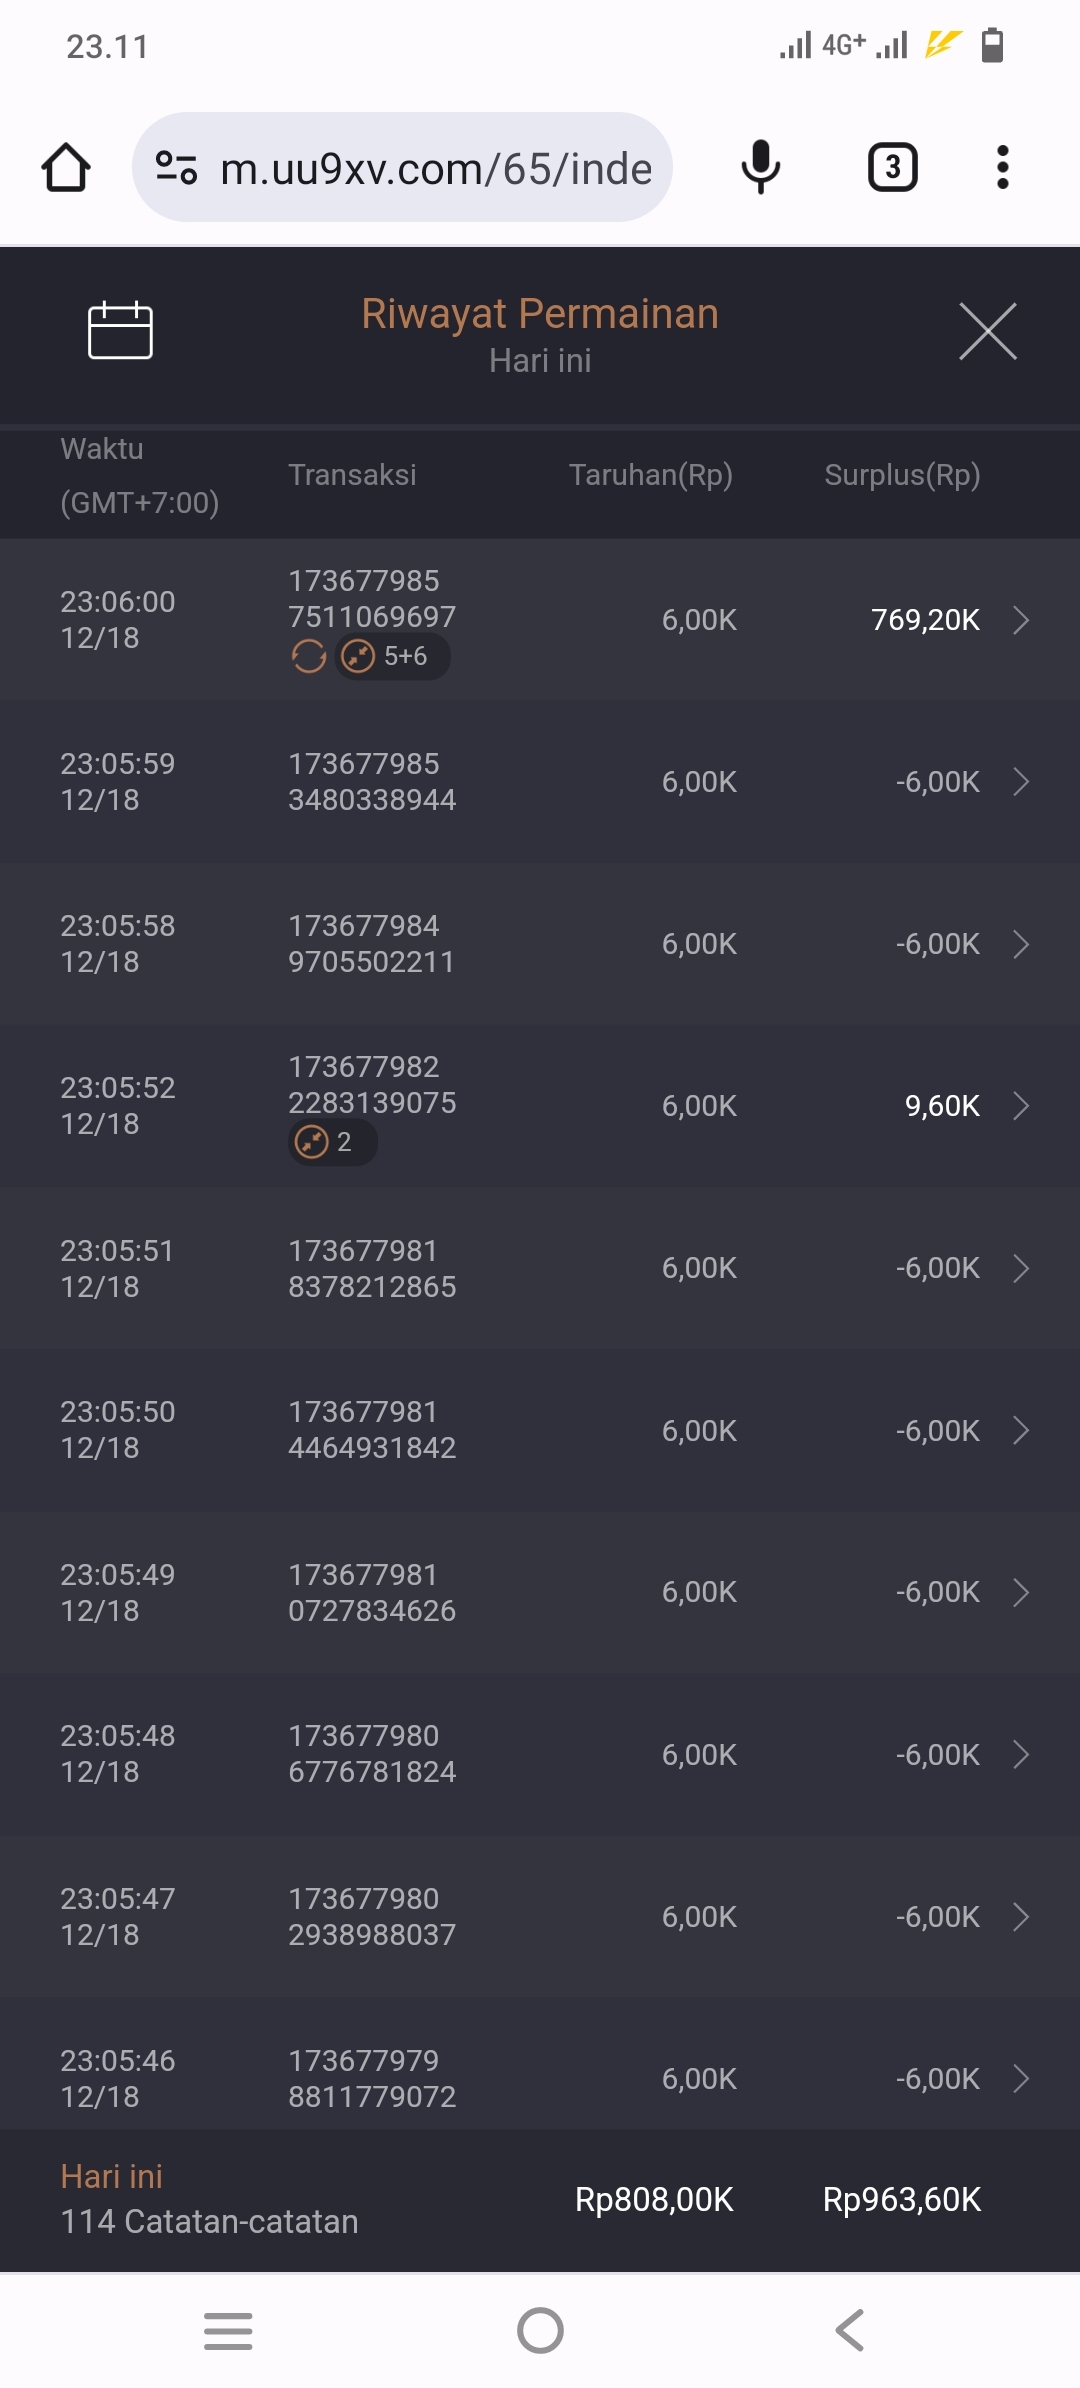Expand the 9,60K surplus row chevron

1020,1106
